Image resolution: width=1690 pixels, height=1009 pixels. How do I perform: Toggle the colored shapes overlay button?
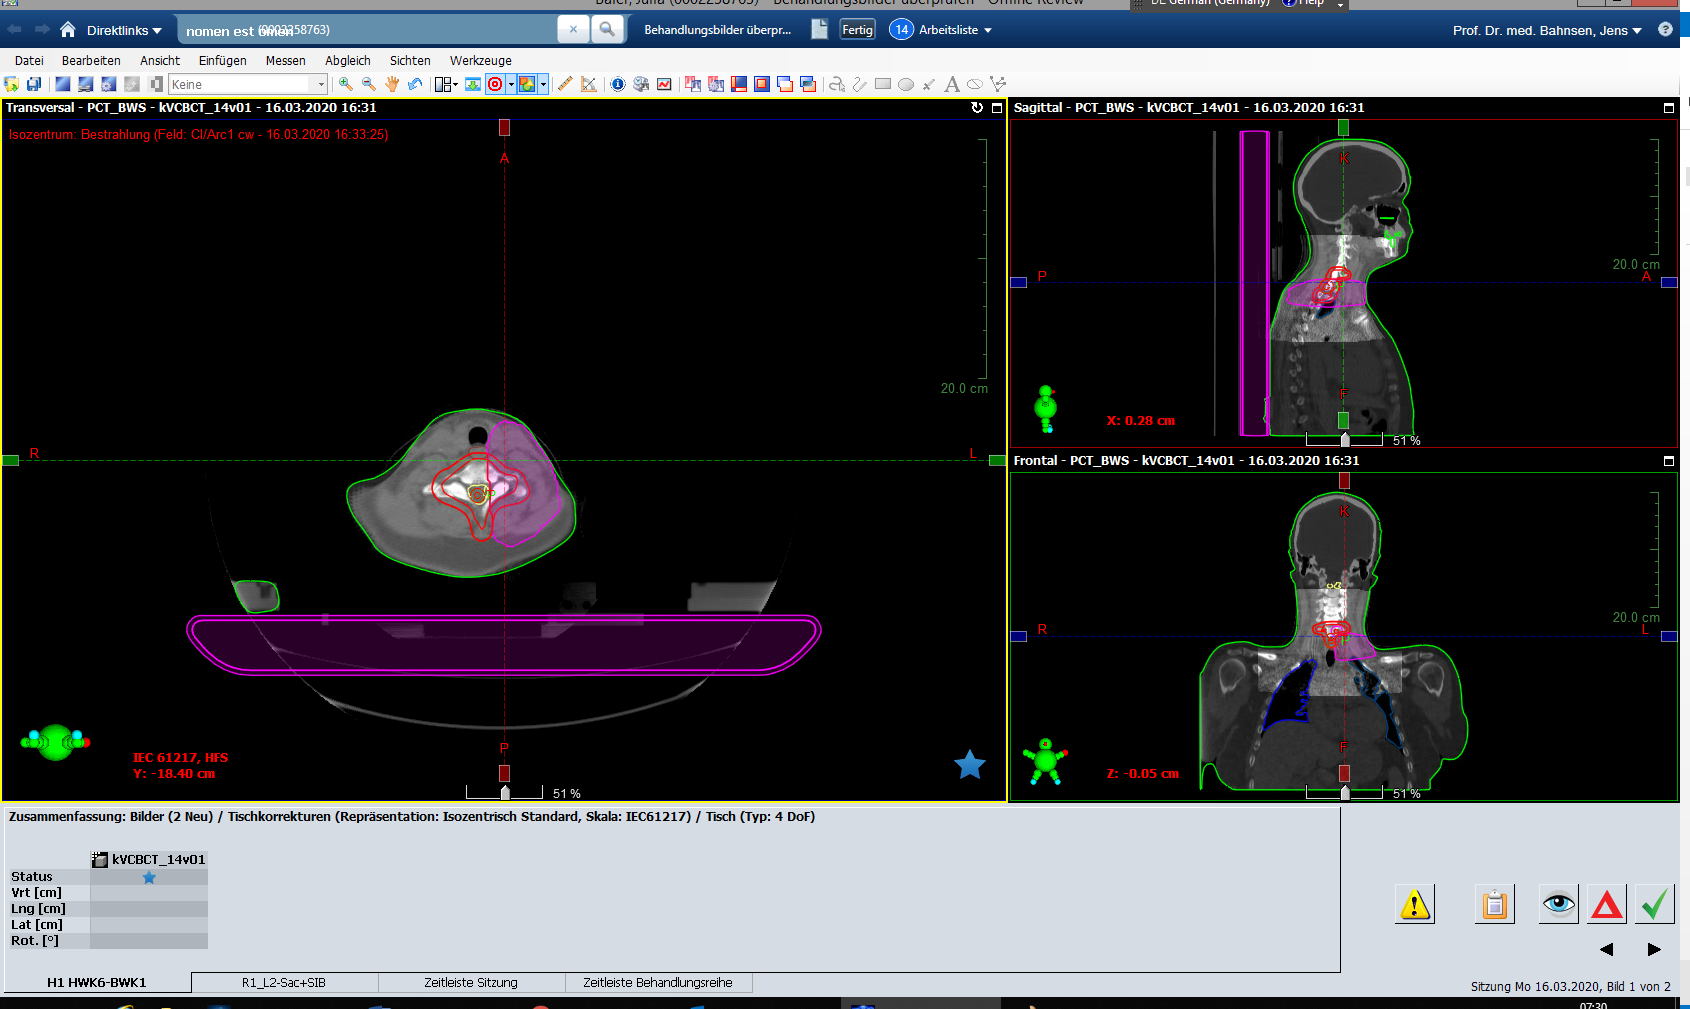click(527, 85)
